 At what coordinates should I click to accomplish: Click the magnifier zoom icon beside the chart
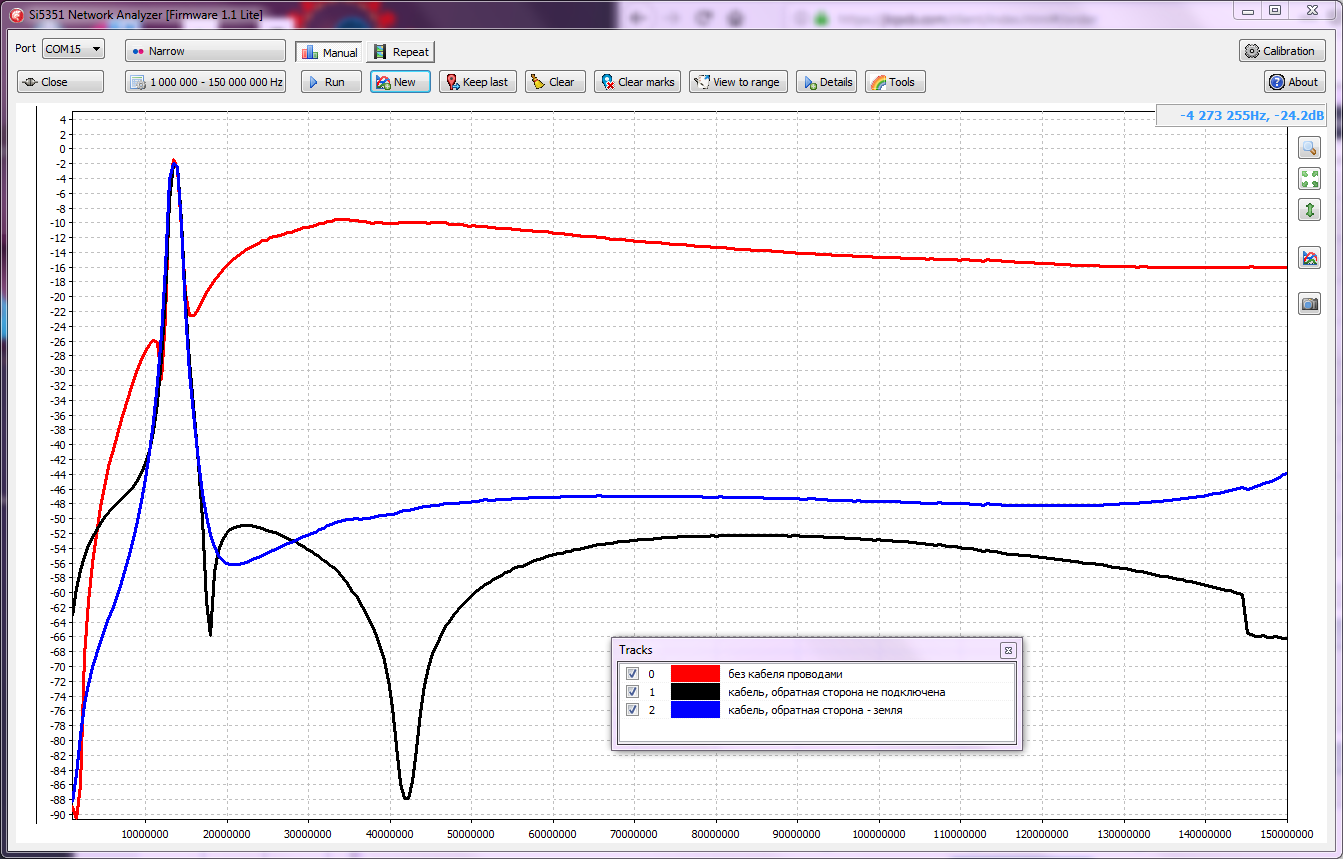coord(1309,148)
